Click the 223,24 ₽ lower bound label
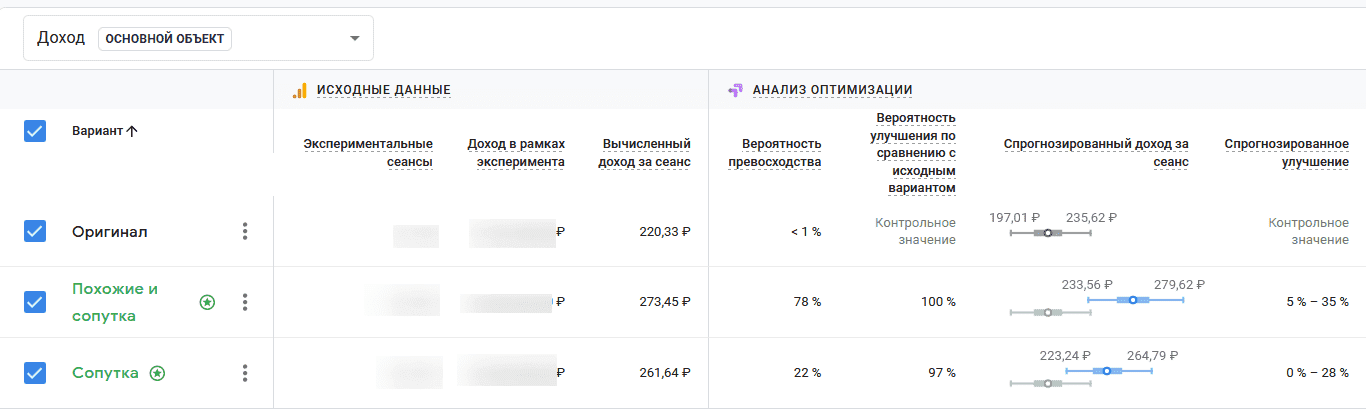Screen dimensions: 1366x411 click(x=1065, y=355)
